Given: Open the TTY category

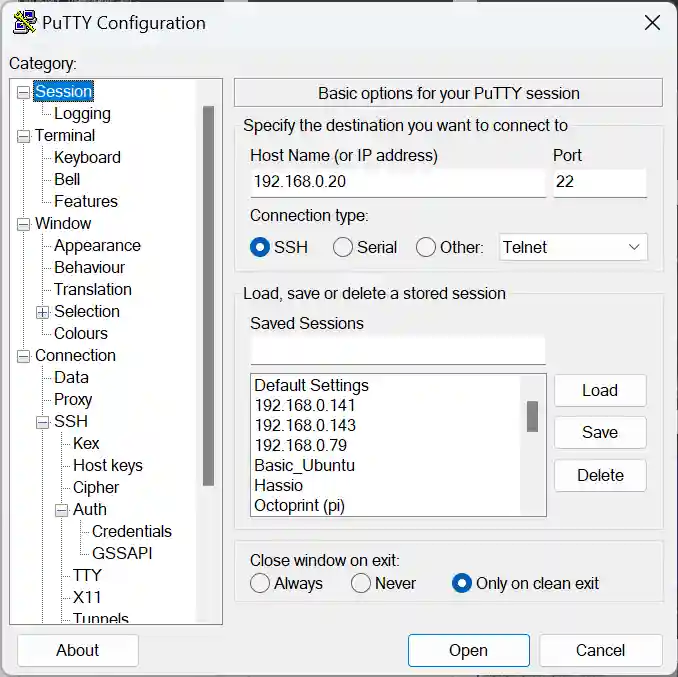Looking at the screenshot, I should tap(87, 576).
